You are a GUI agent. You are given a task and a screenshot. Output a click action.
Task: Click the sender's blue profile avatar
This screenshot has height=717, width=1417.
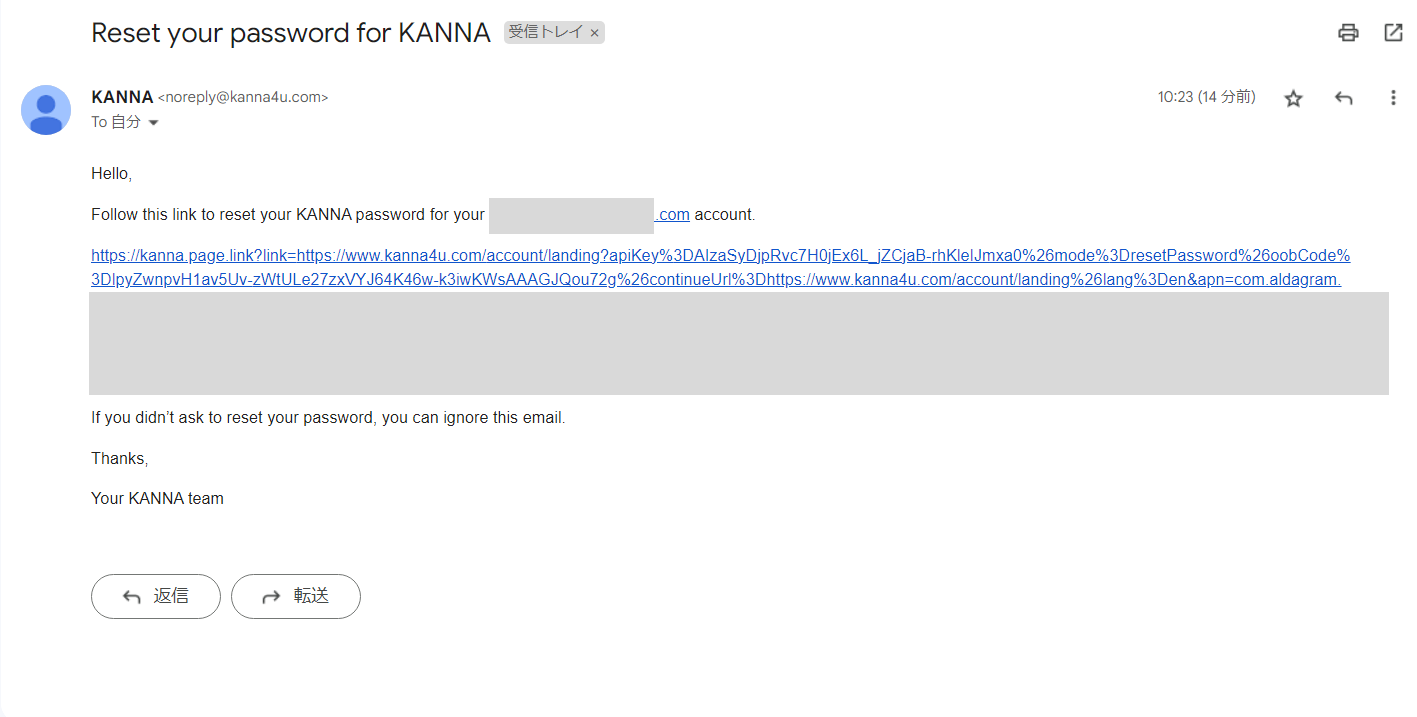tap(45, 110)
